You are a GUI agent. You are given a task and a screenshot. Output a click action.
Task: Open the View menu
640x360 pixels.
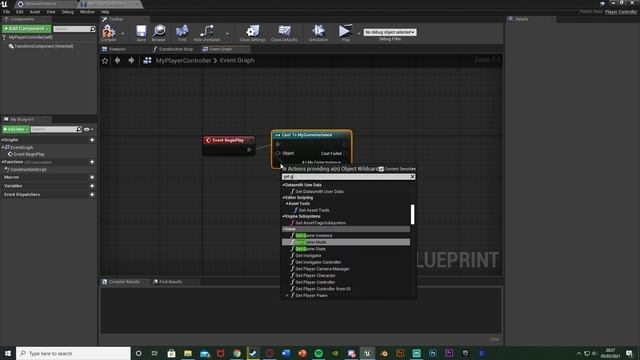(51, 12)
